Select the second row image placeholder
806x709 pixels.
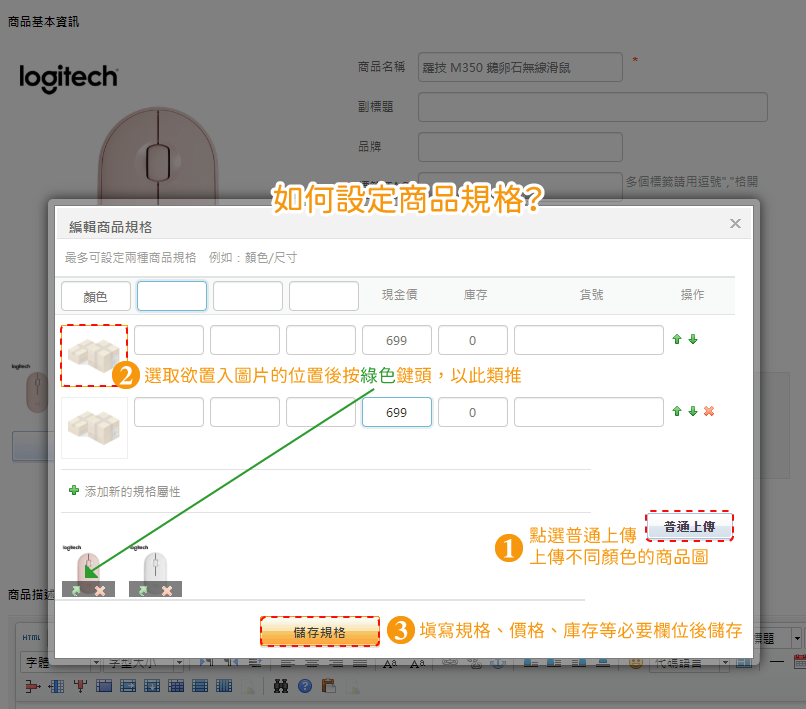(94, 428)
